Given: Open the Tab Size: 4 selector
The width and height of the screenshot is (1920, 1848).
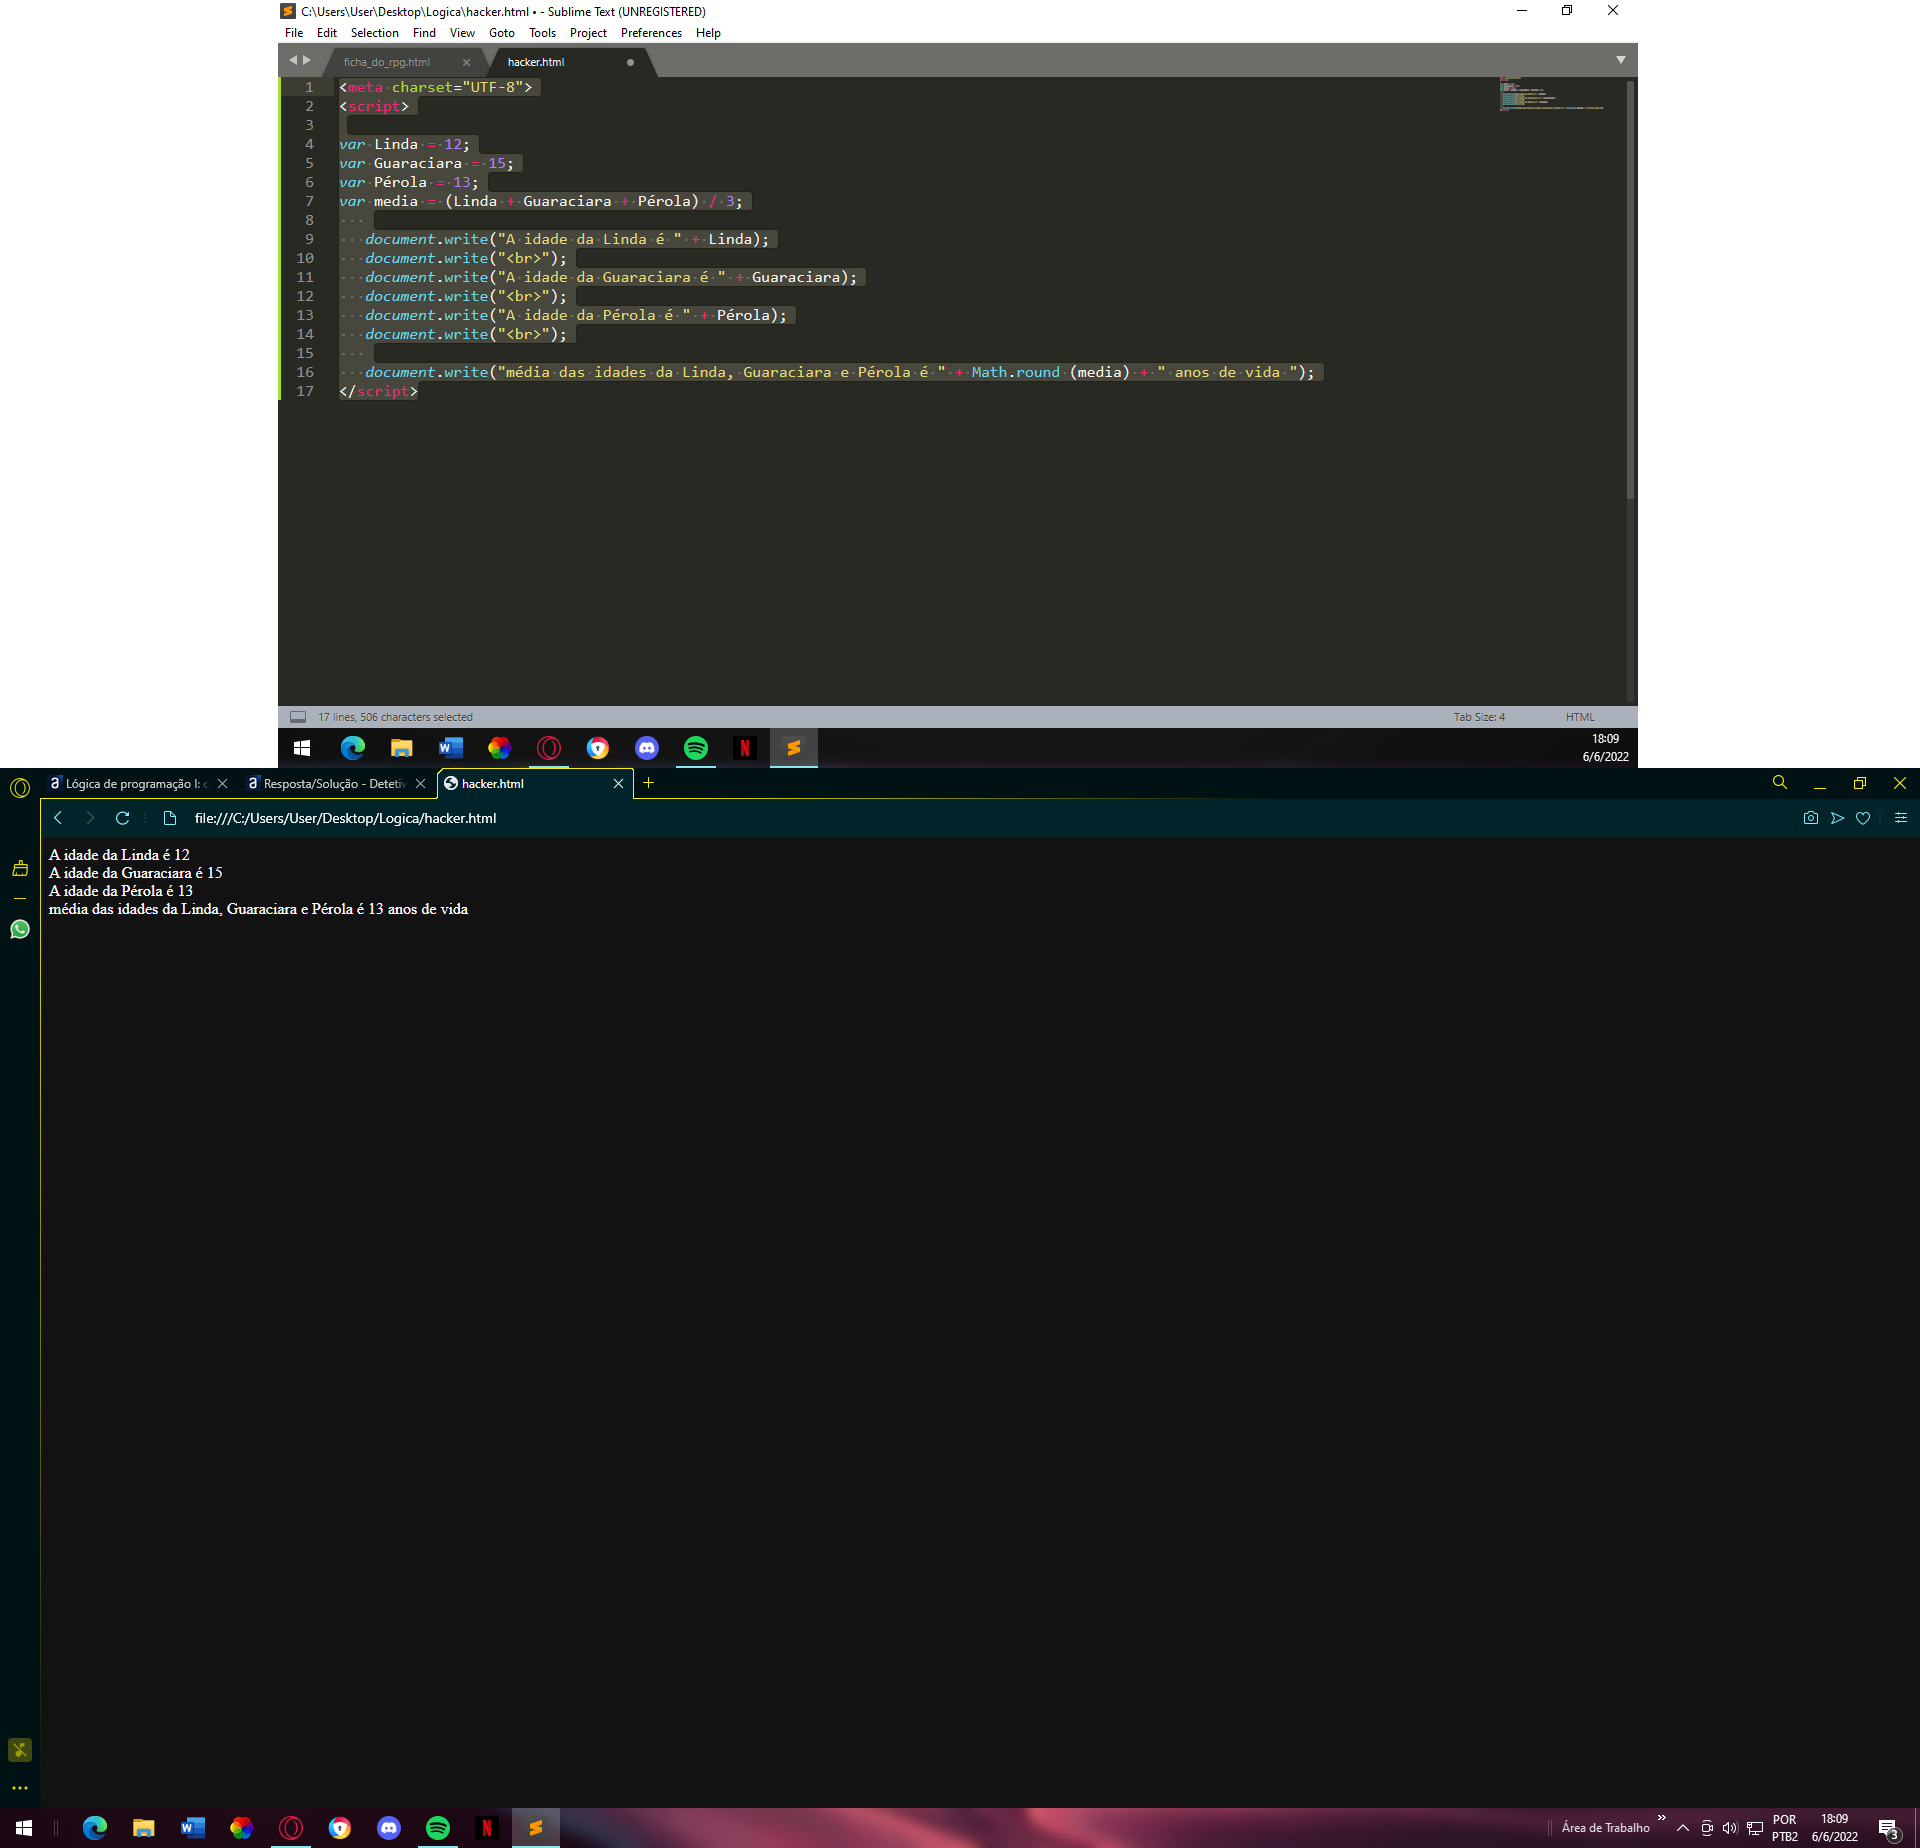Looking at the screenshot, I should (1479, 717).
